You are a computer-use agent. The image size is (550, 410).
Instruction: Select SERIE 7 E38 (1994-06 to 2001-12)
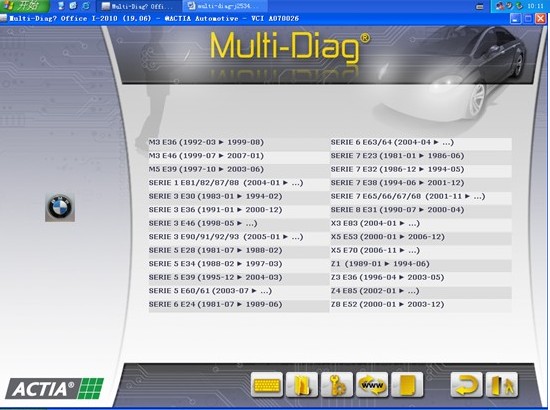421,183
